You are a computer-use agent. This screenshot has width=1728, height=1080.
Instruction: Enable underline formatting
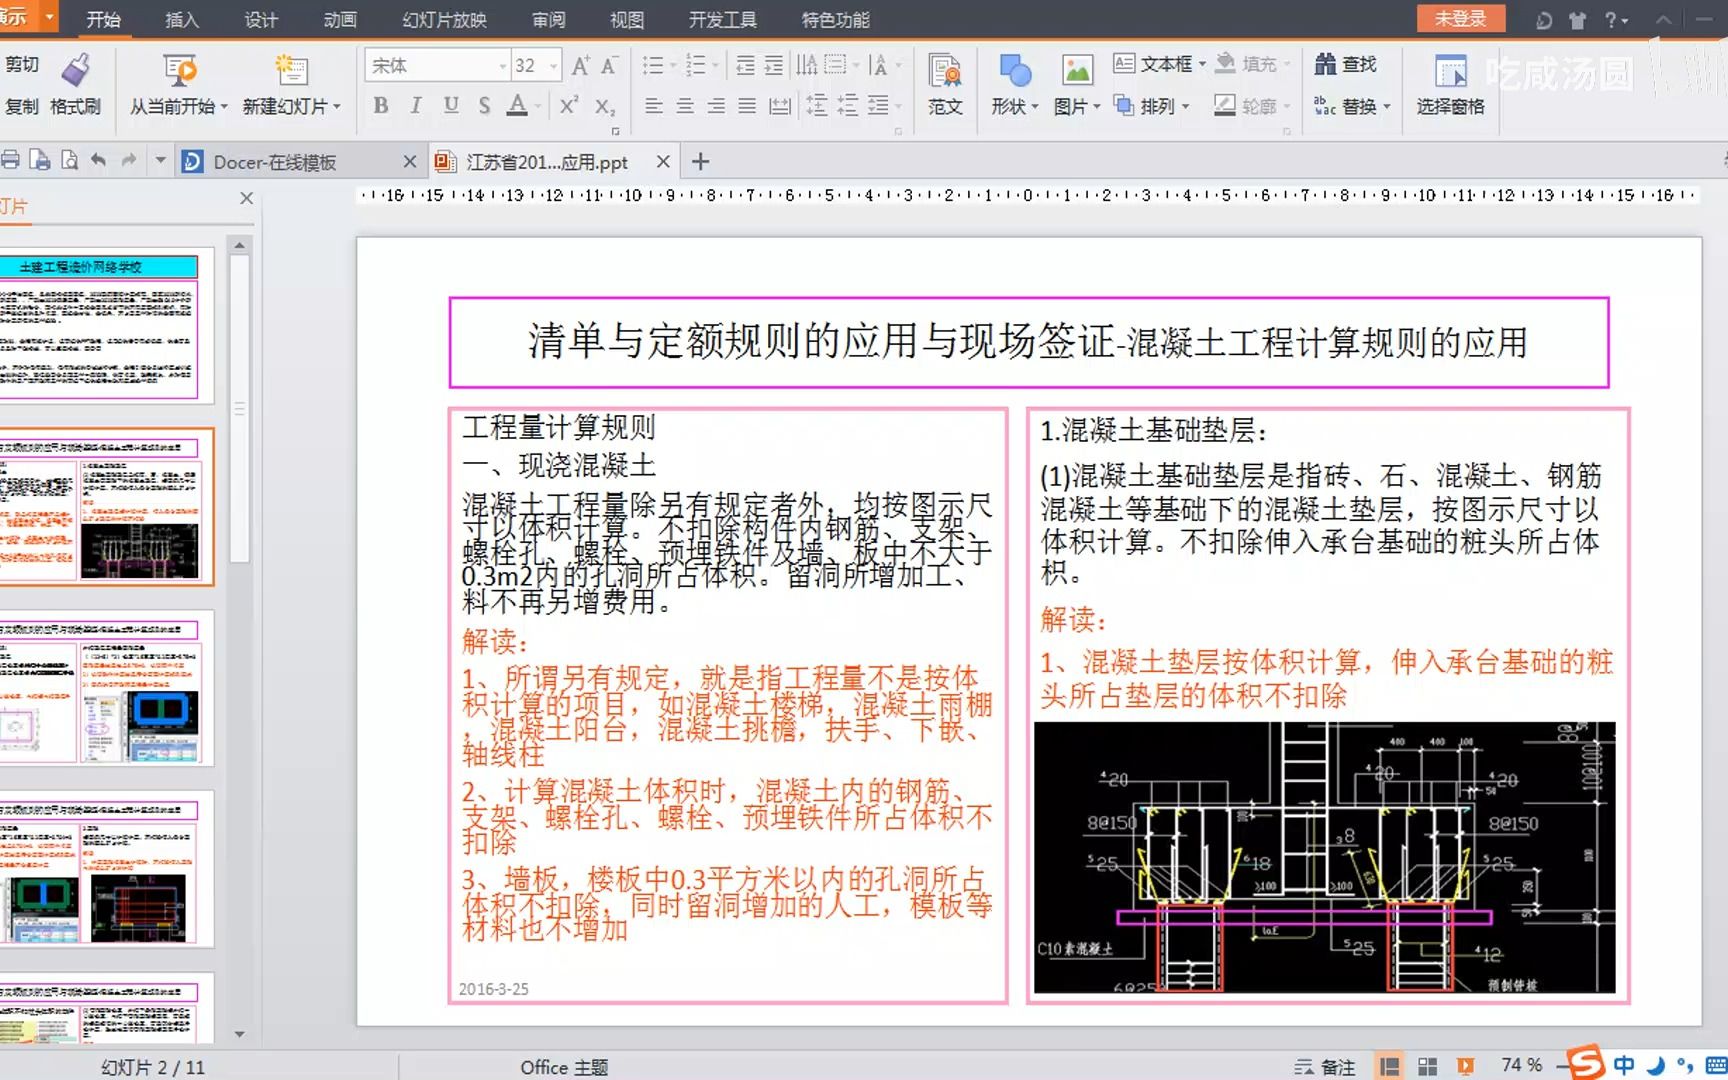coord(451,104)
